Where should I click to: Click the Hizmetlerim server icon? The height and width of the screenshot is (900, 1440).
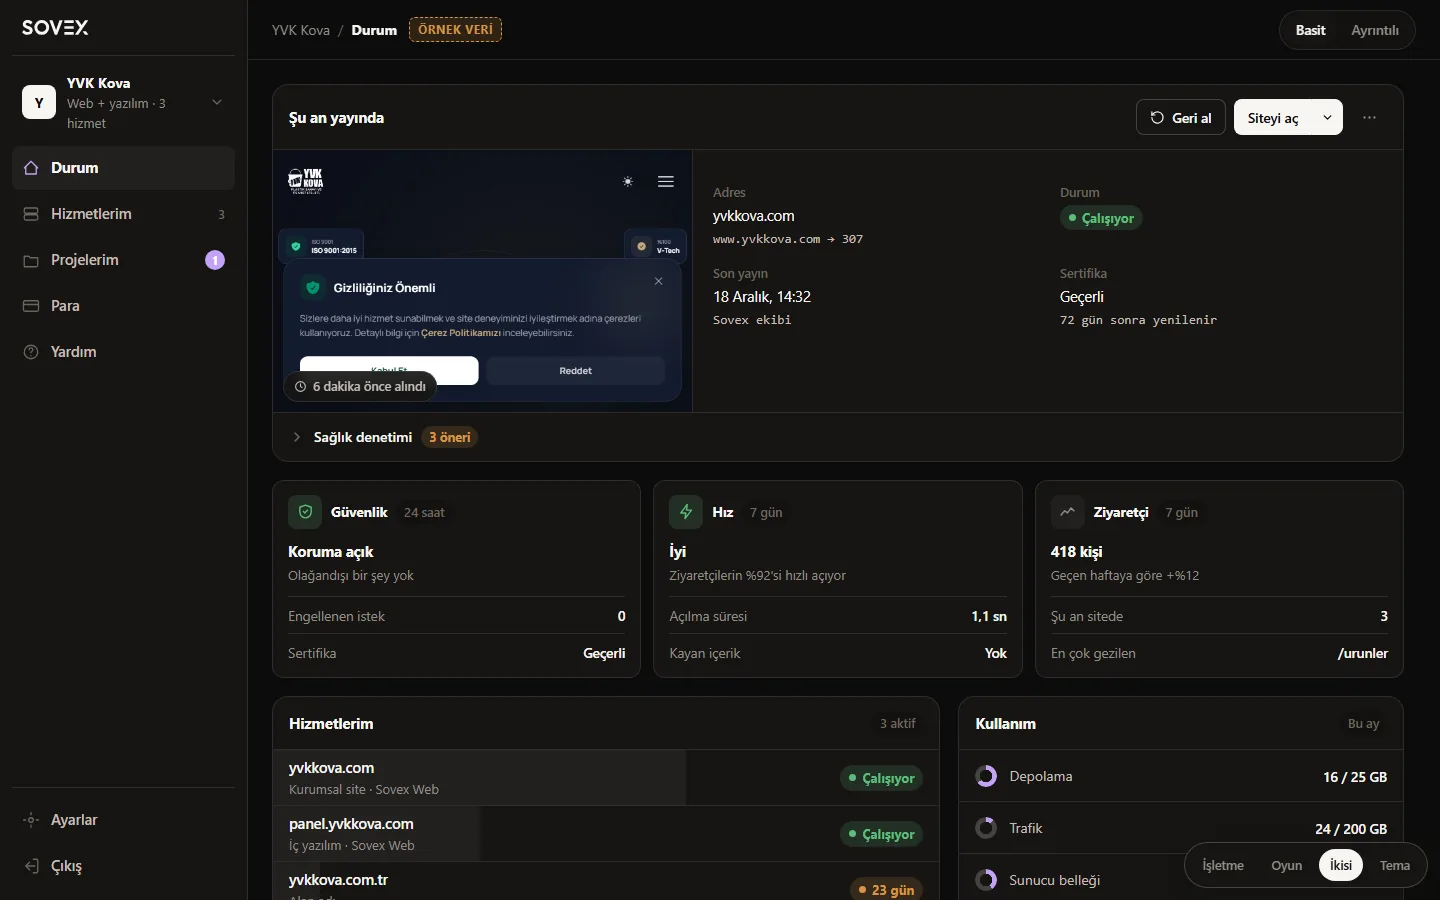(31, 214)
